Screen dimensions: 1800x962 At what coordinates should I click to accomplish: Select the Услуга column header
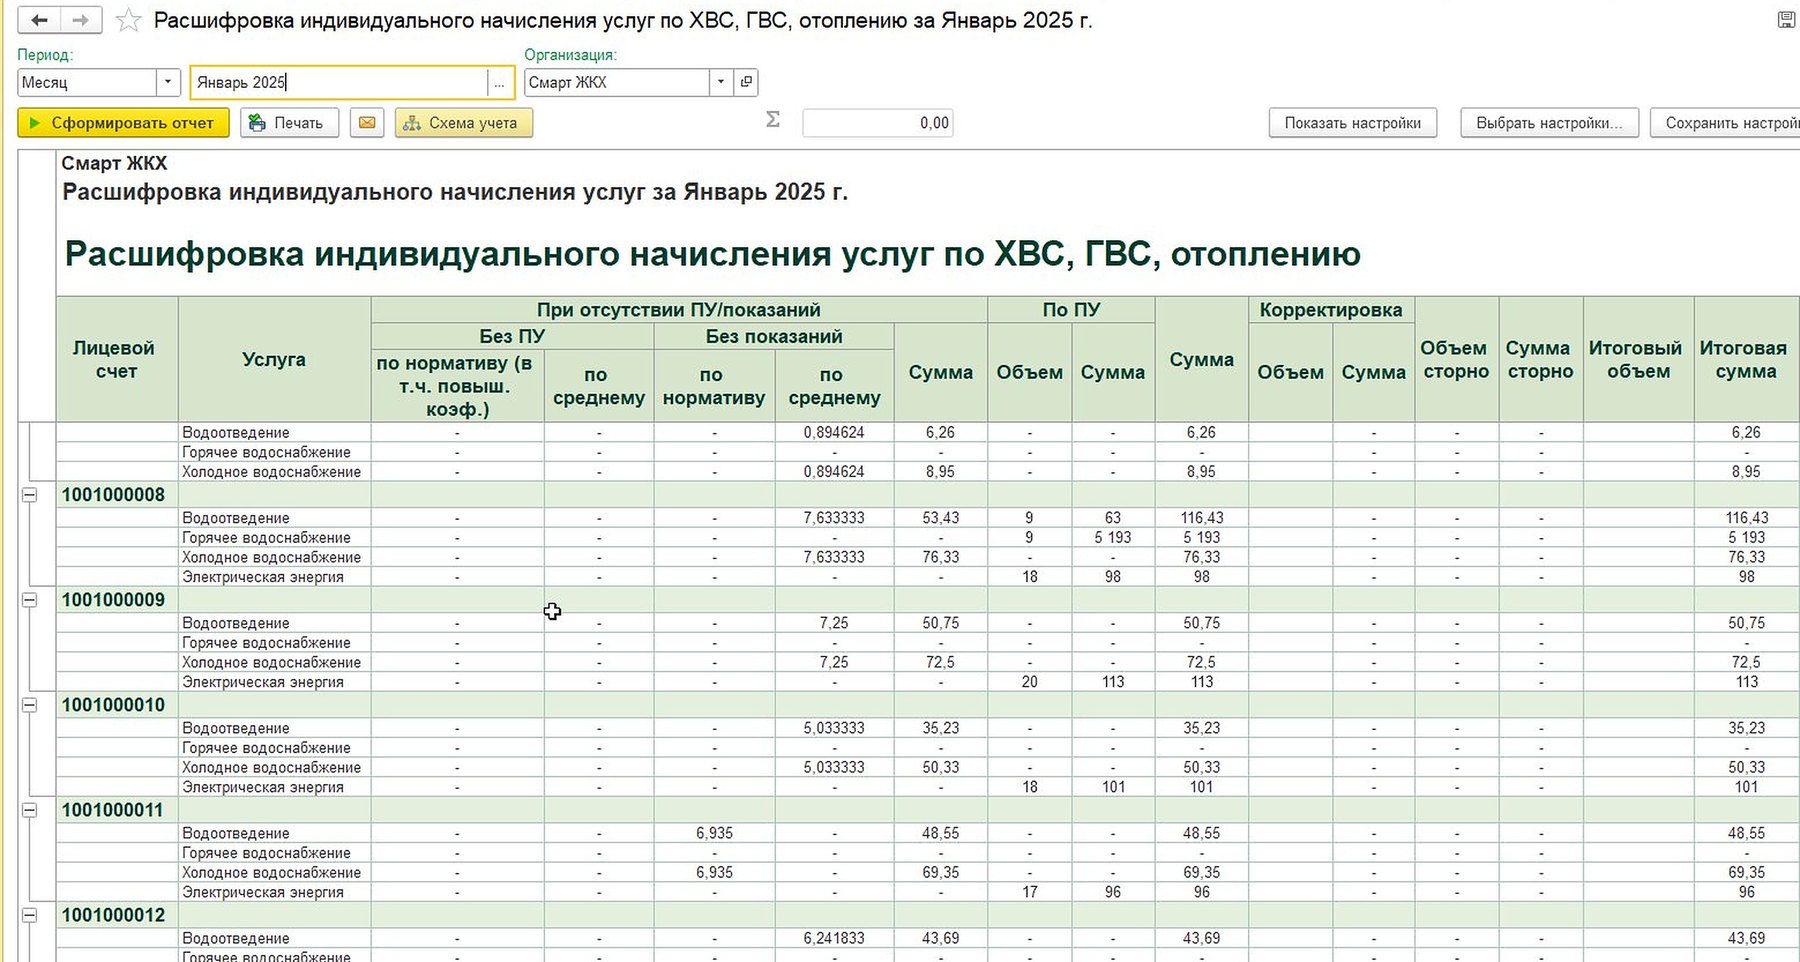(x=274, y=359)
